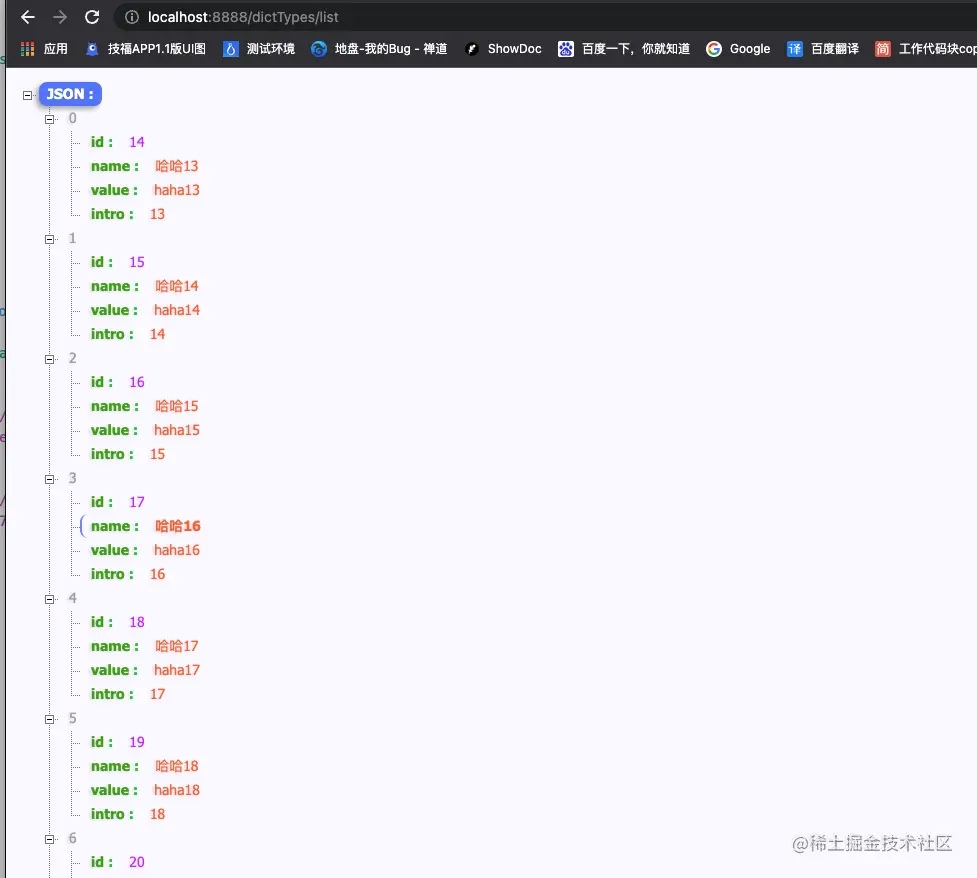
Task: Select name value 哈哈13
Action: point(176,166)
